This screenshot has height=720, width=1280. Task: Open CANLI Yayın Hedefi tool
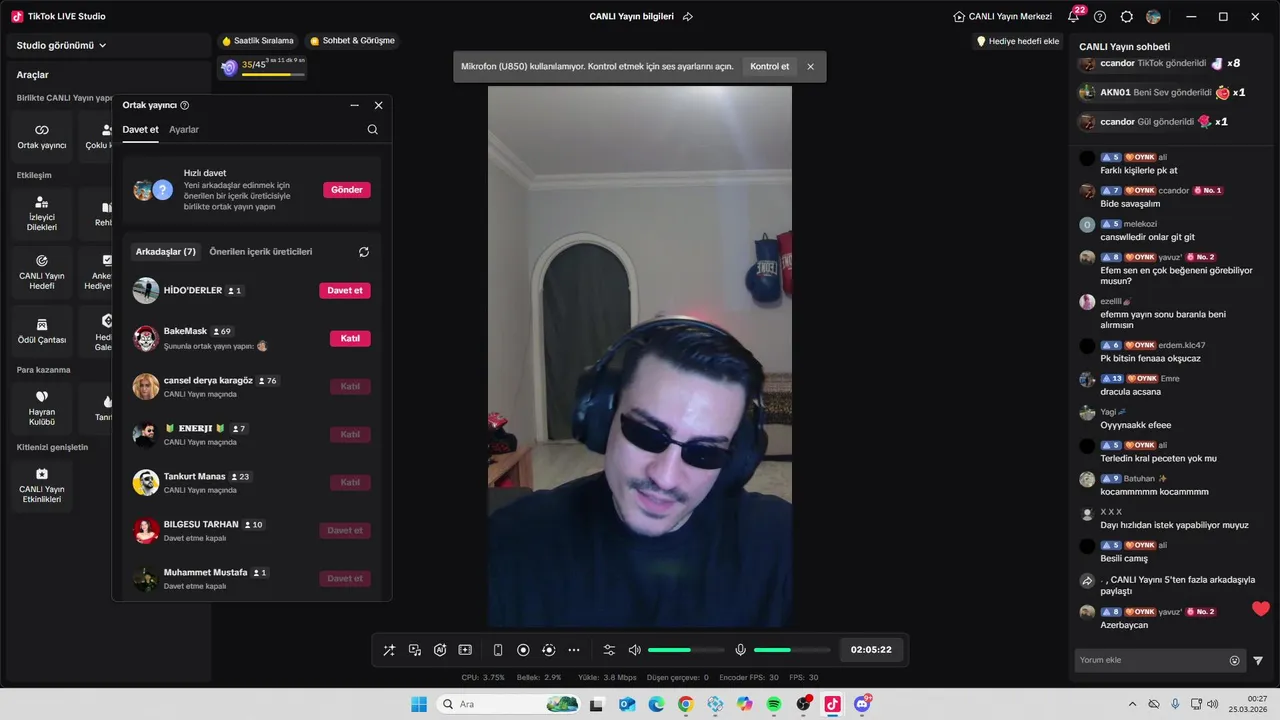click(x=42, y=272)
